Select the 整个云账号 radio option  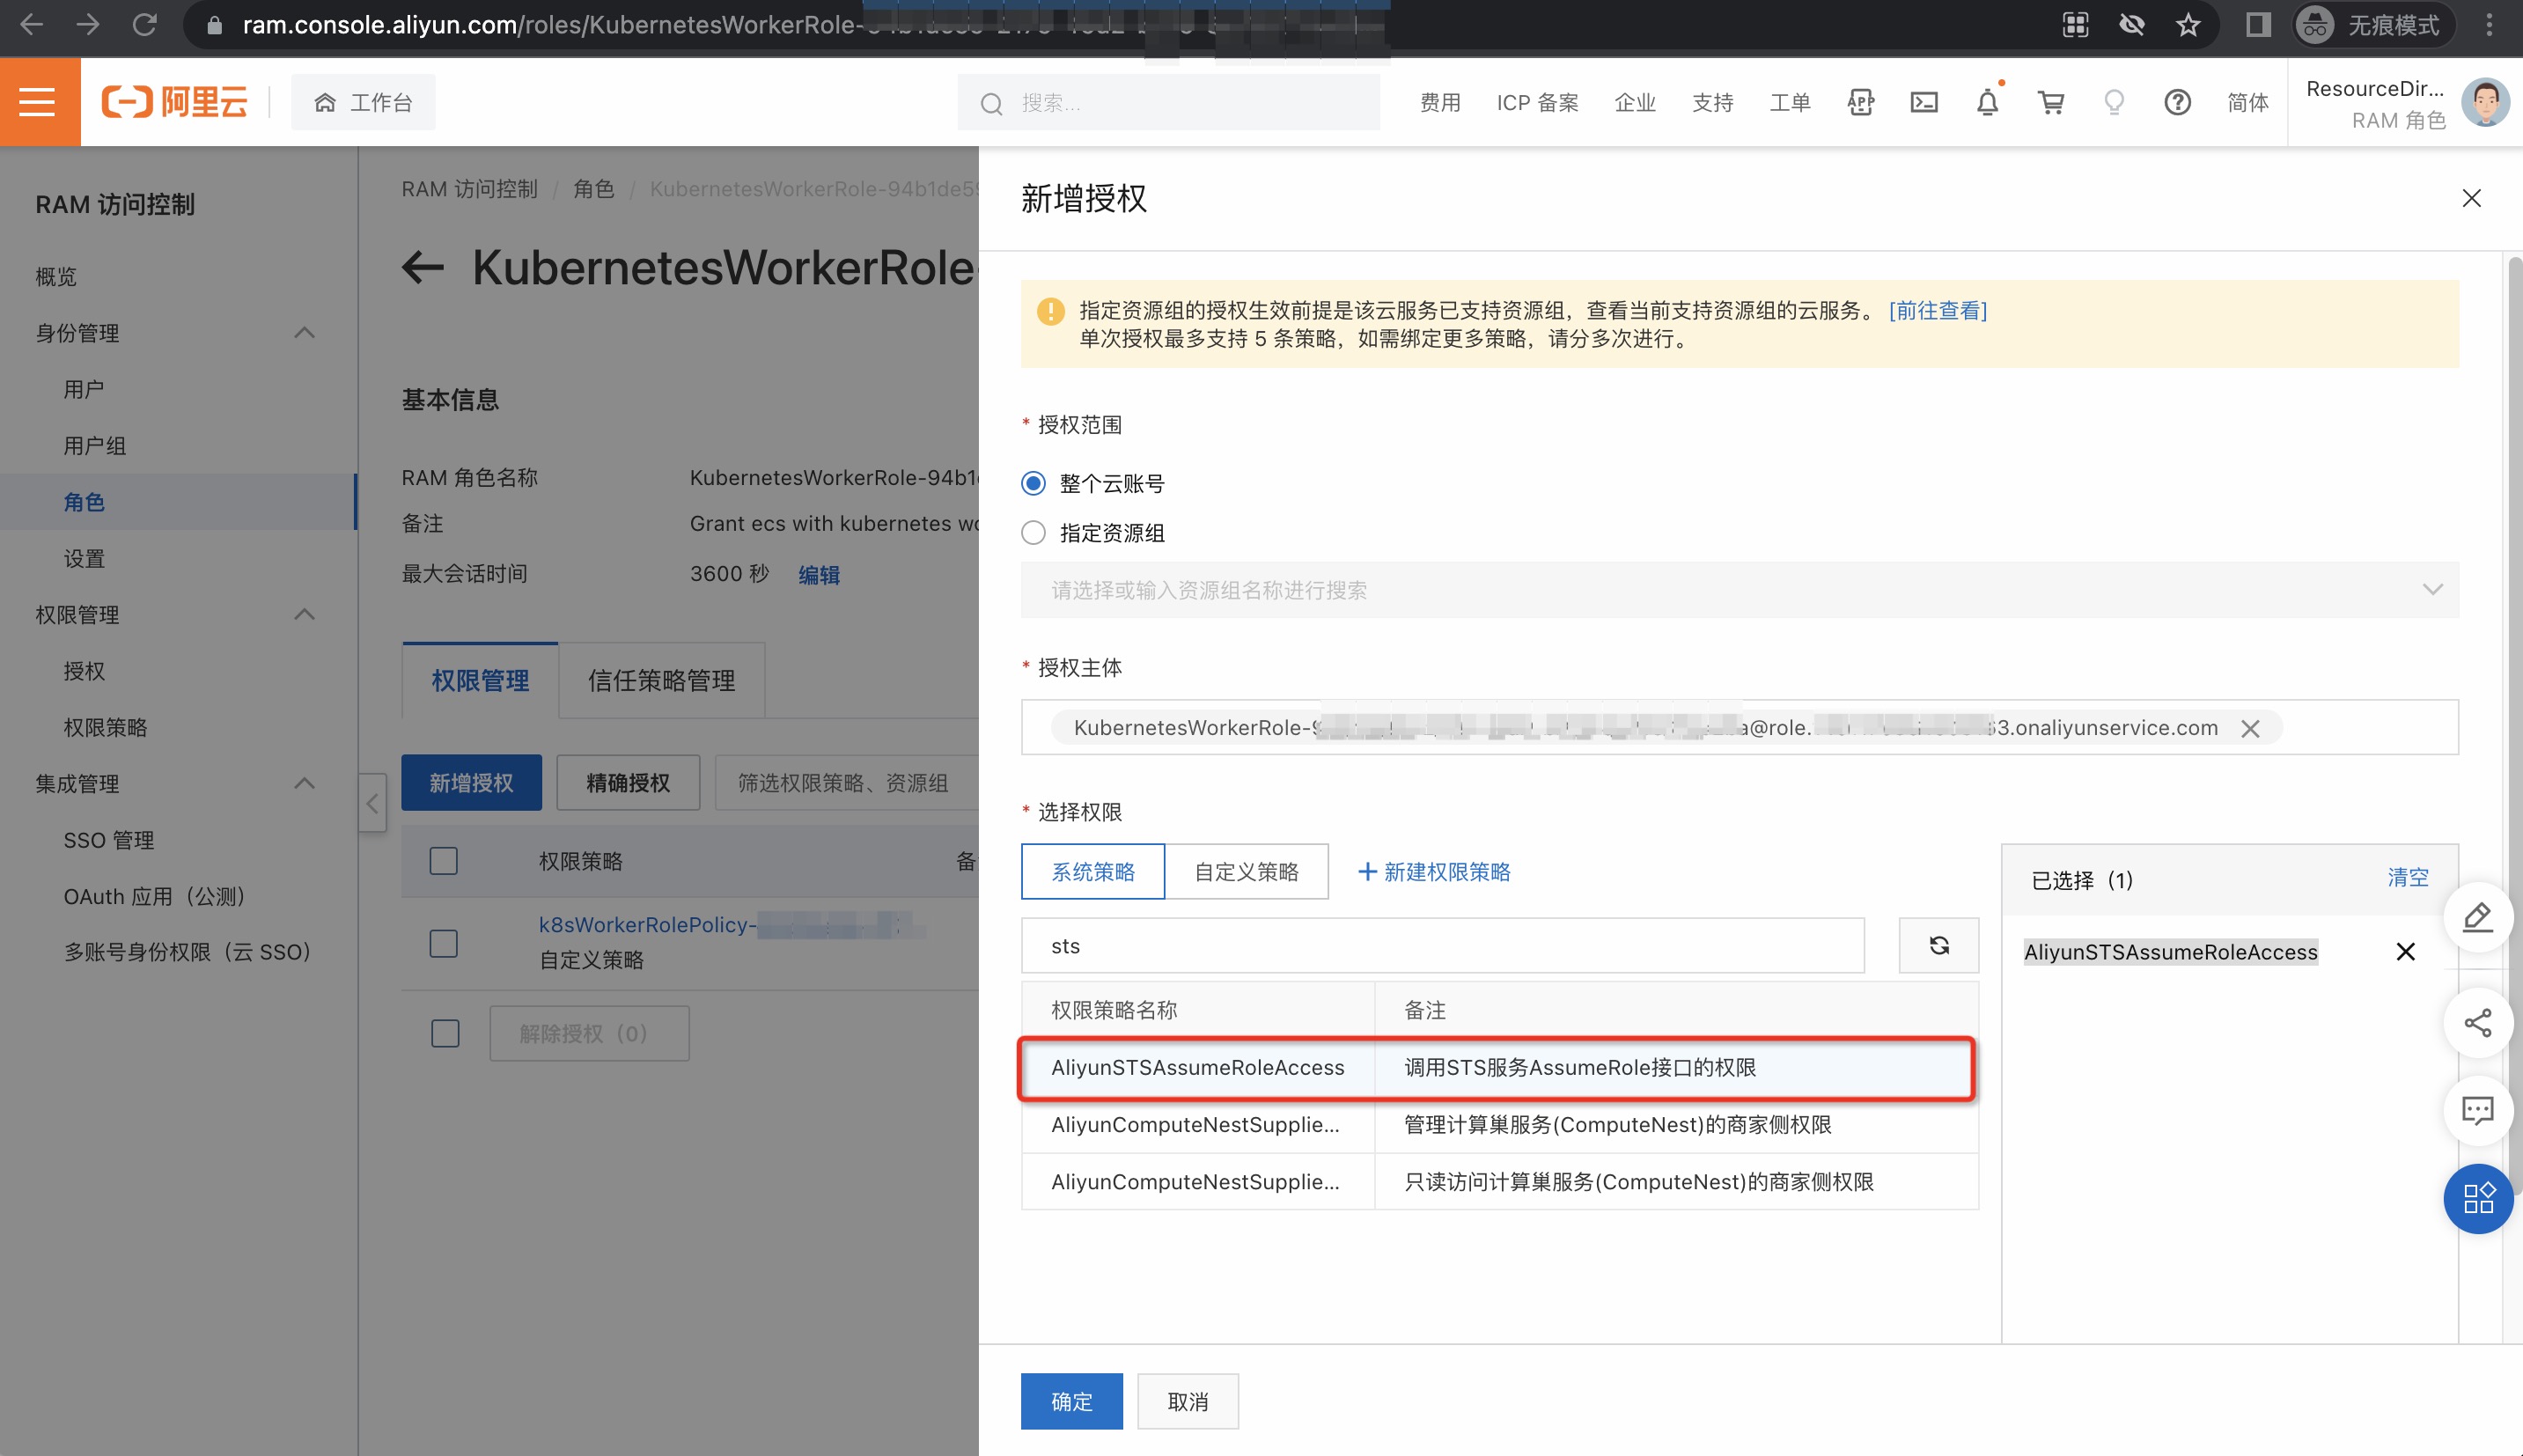[x=1033, y=484]
